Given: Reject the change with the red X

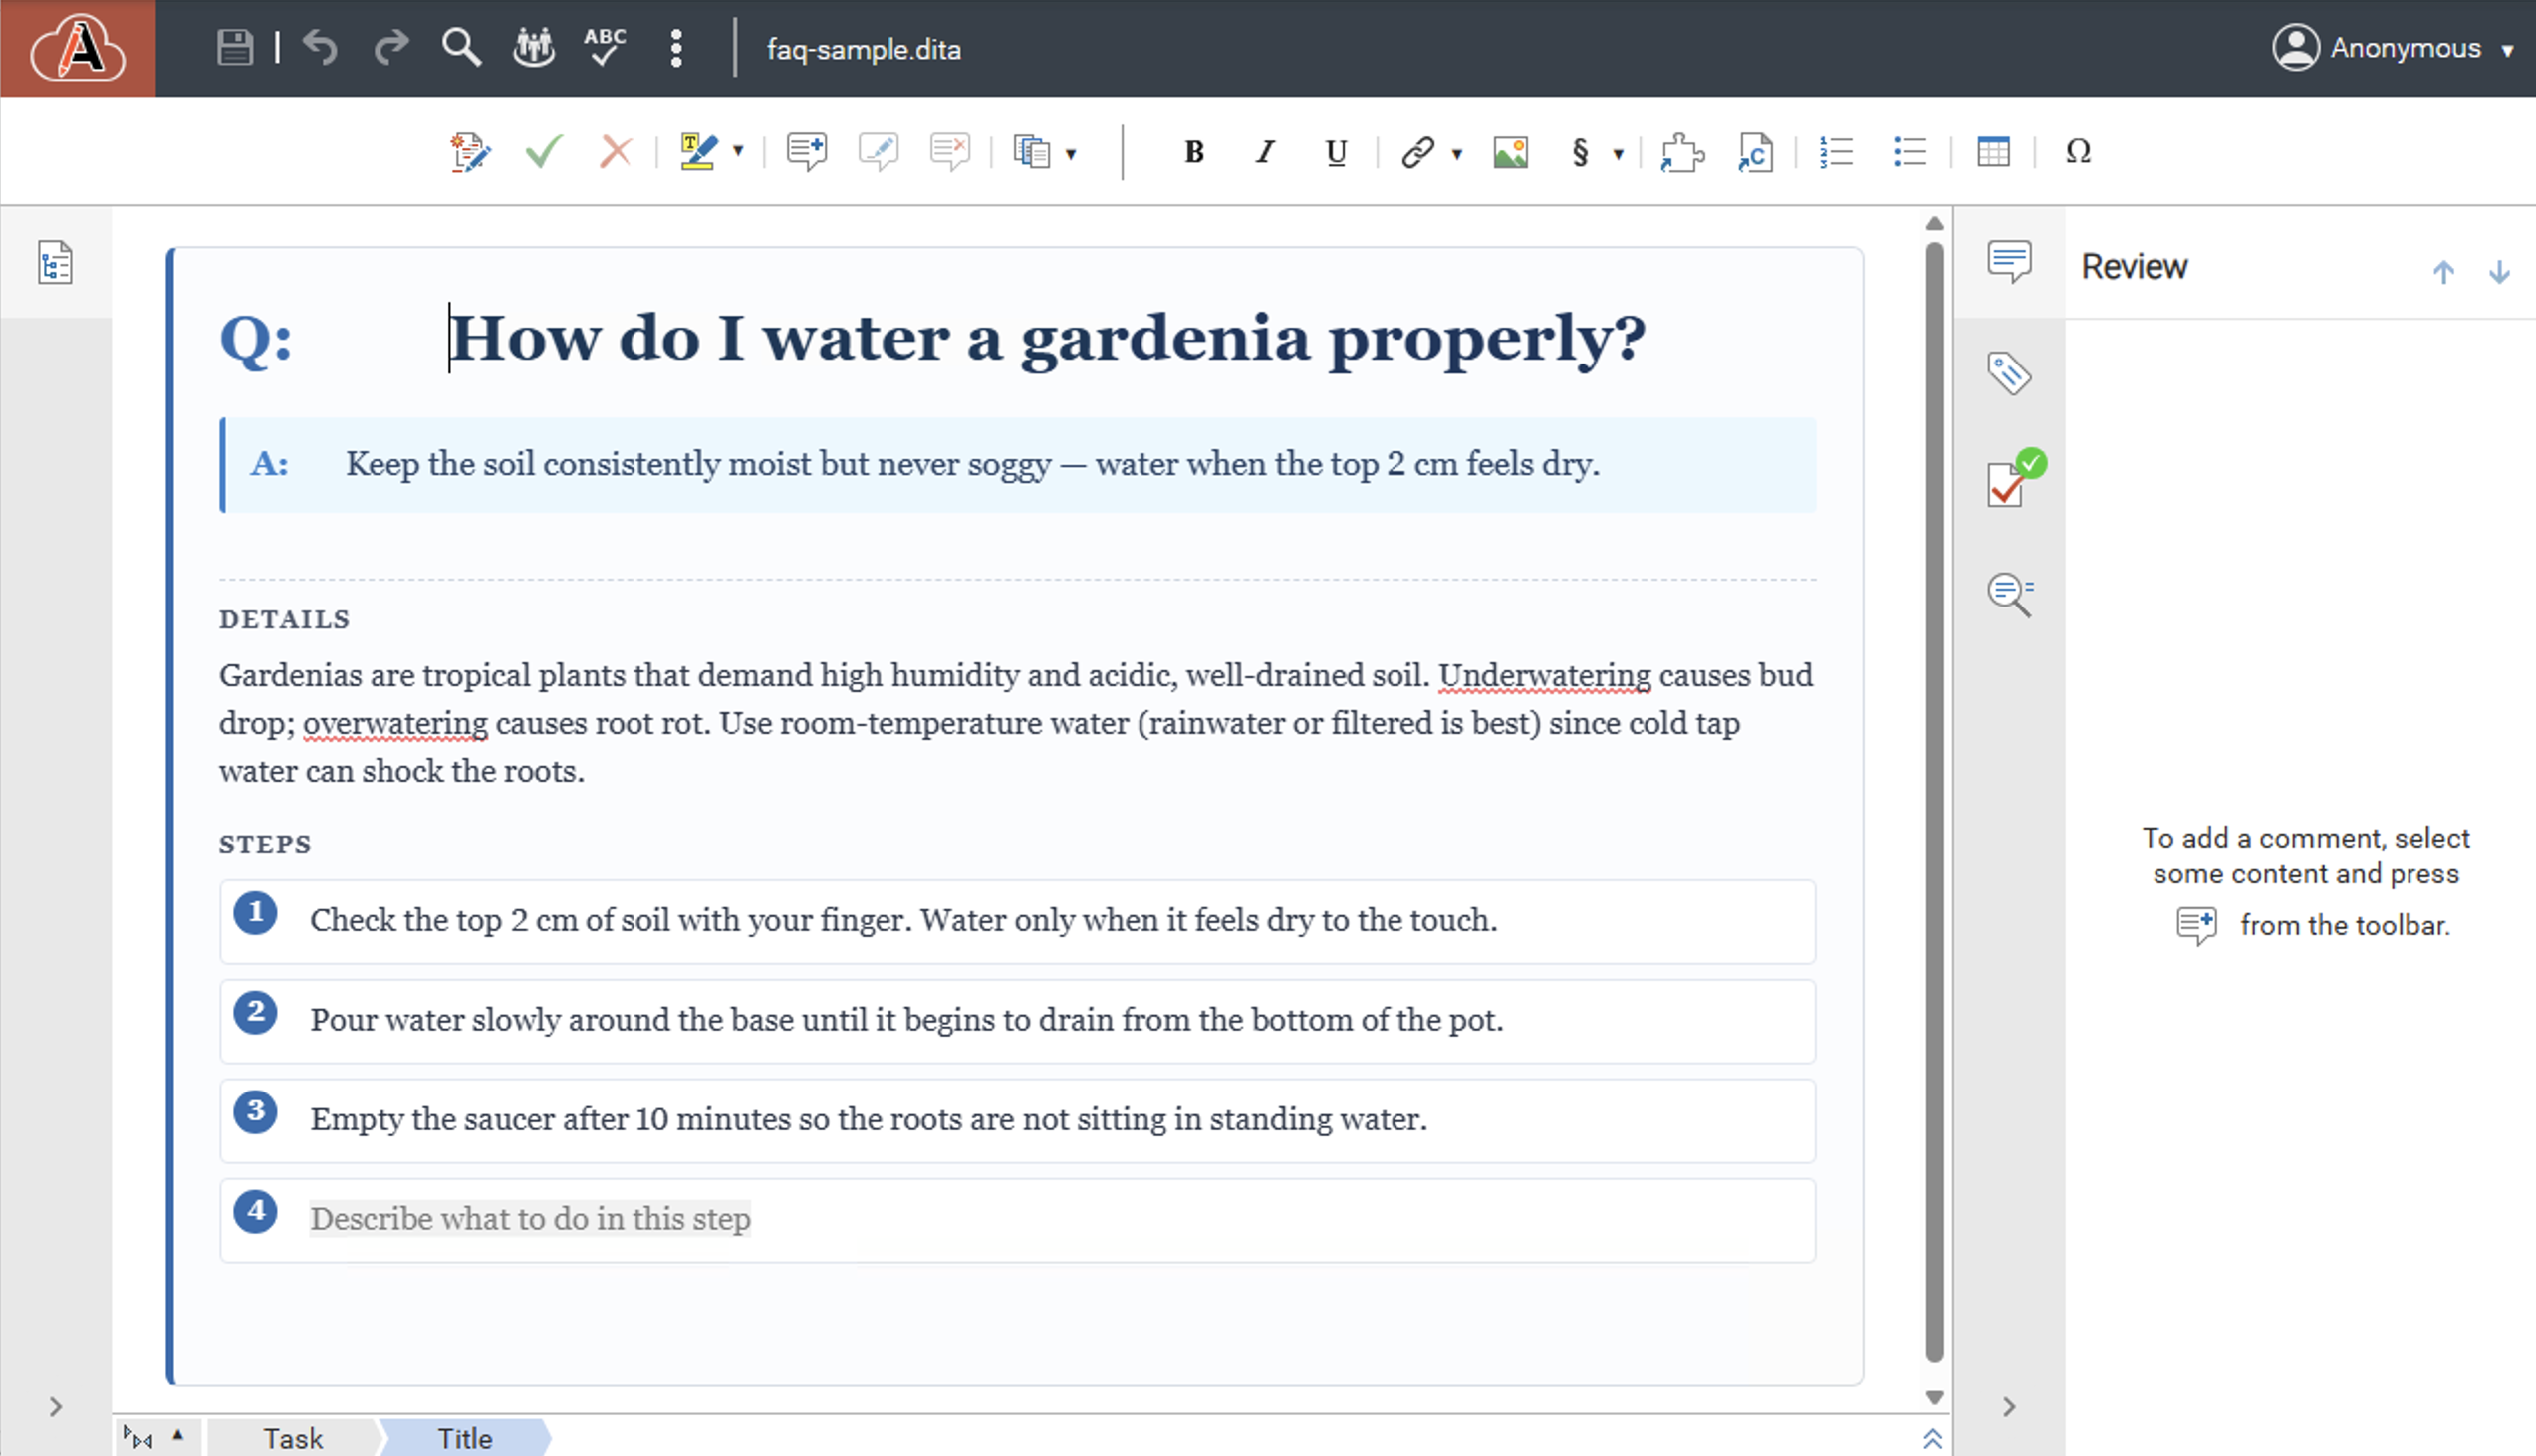Looking at the screenshot, I should 616,153.
